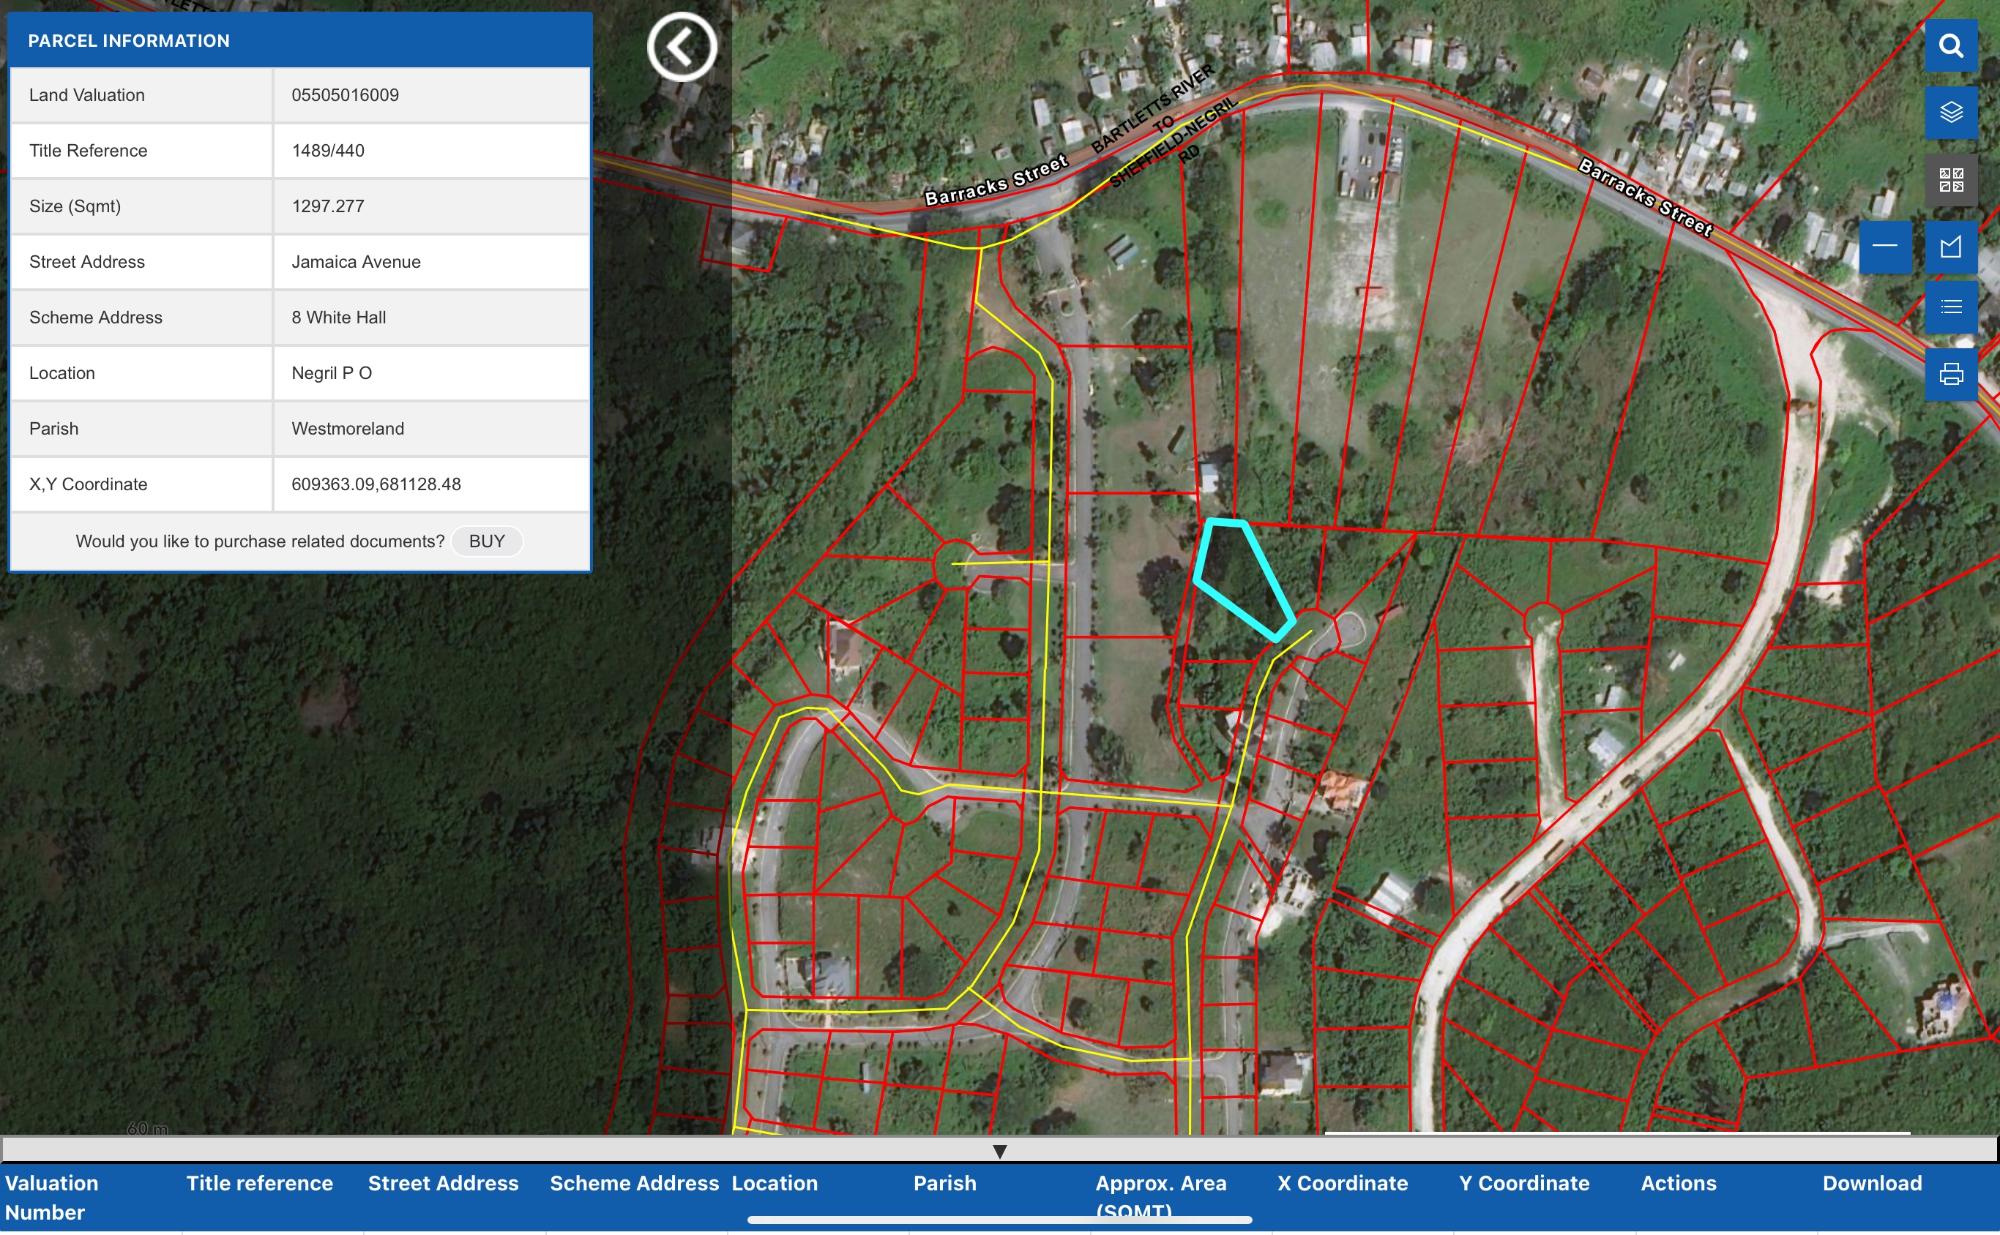Open the basemap gallery
2000x1235 pixels.
point(1951,180)
